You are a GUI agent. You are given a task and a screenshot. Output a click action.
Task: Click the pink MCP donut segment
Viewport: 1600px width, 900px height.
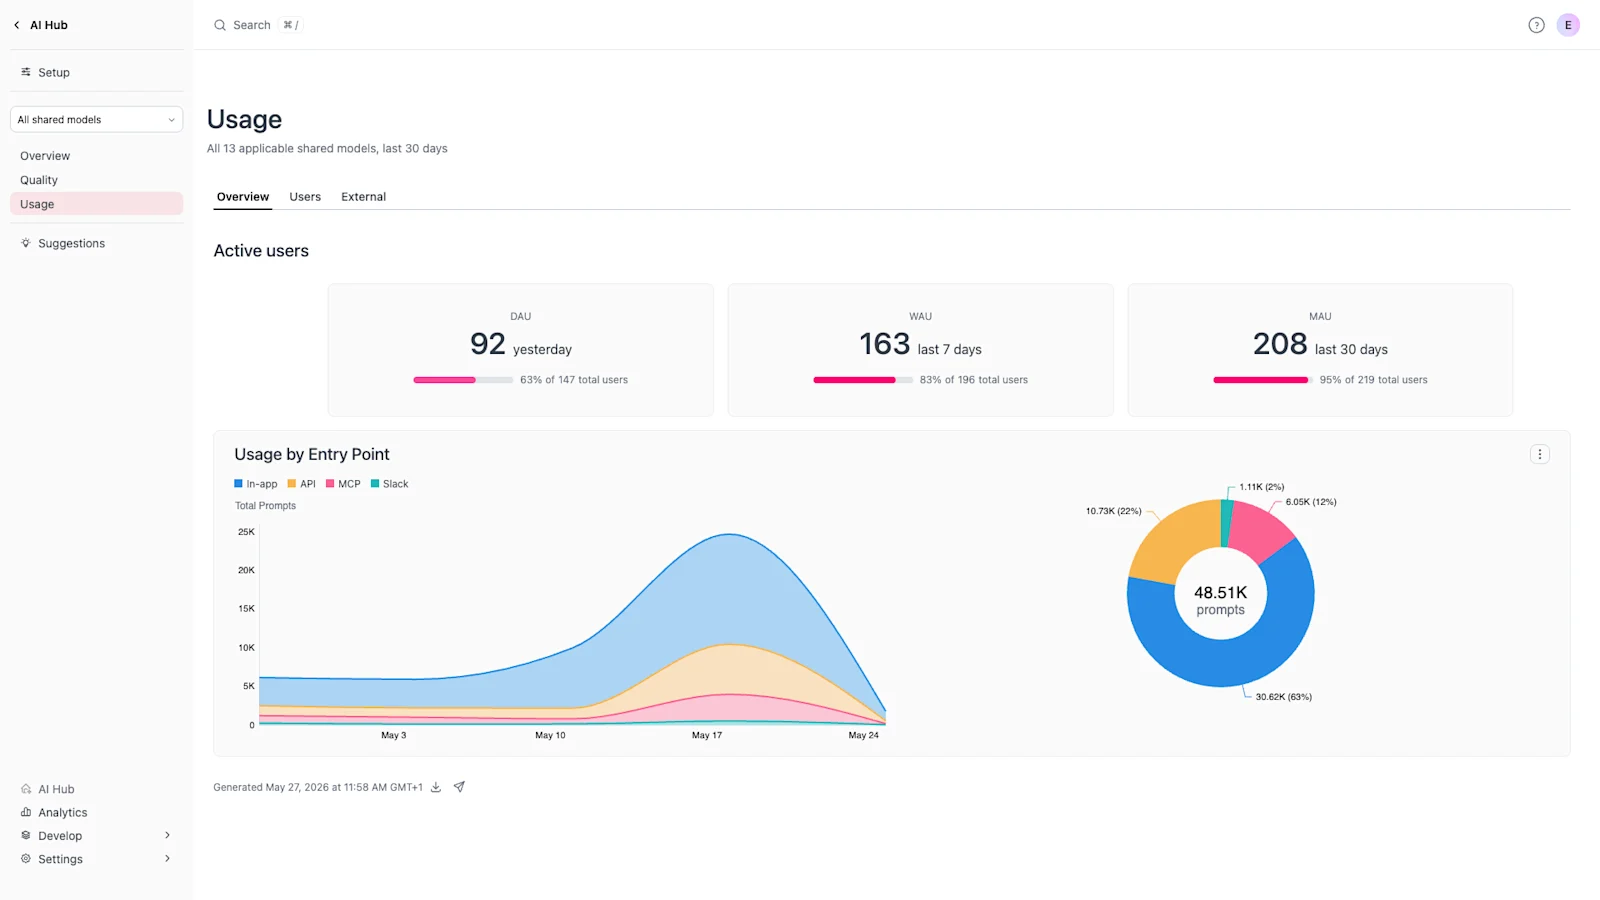pyautogui.click(x=1260, y=531)
